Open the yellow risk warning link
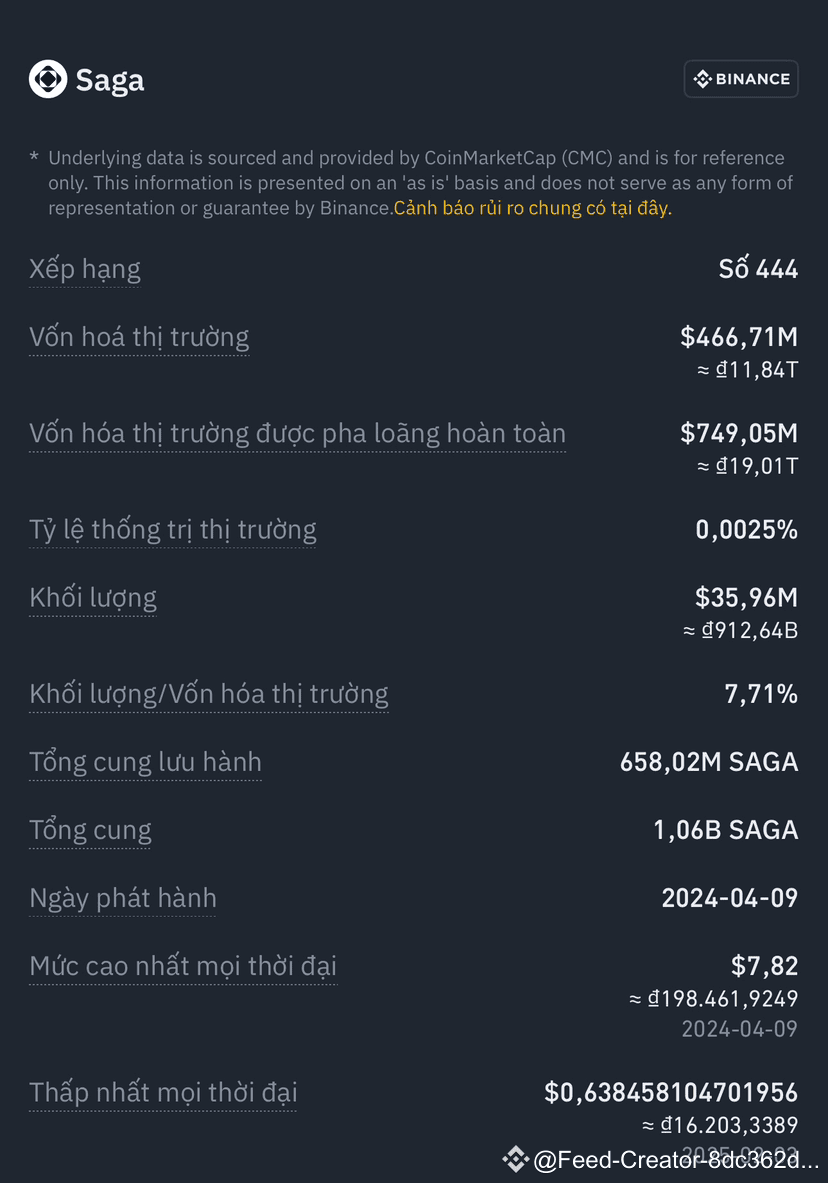Viewport: 828px width, 1183px height. (x=534, y=208)
